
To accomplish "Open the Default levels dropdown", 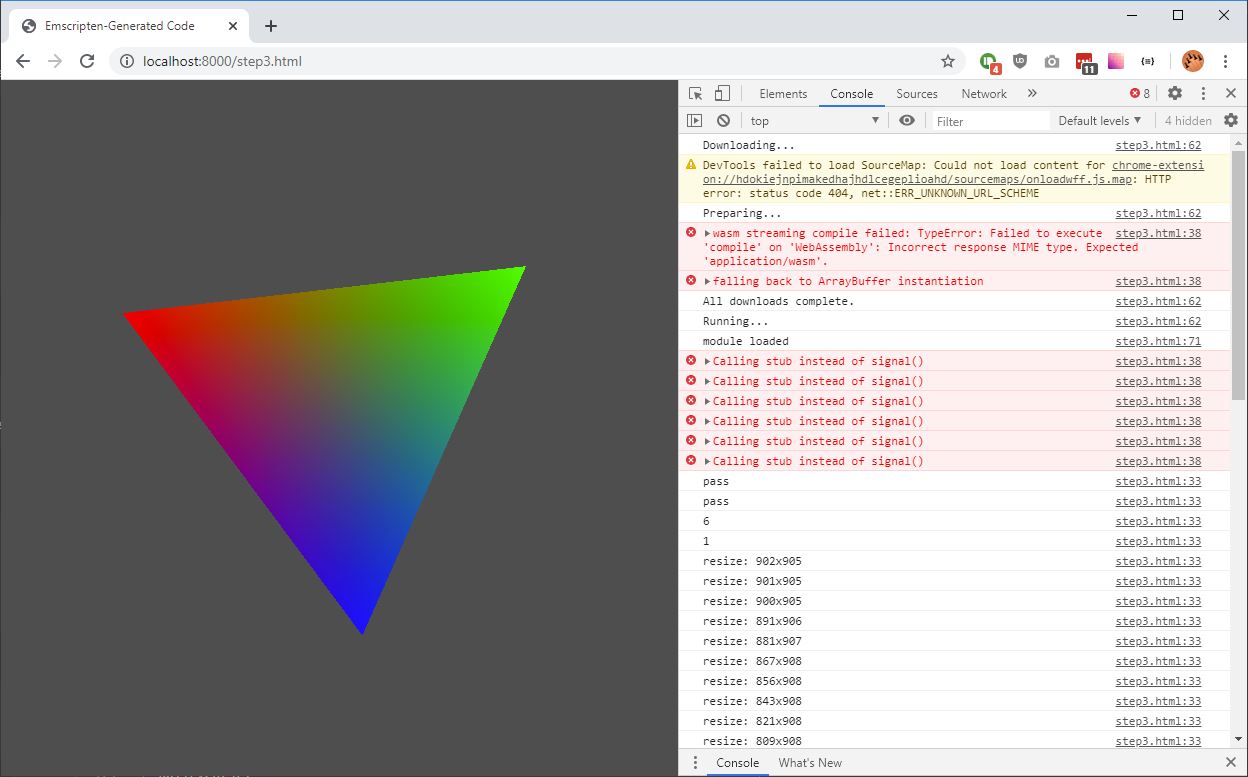I will [1099, 120].
